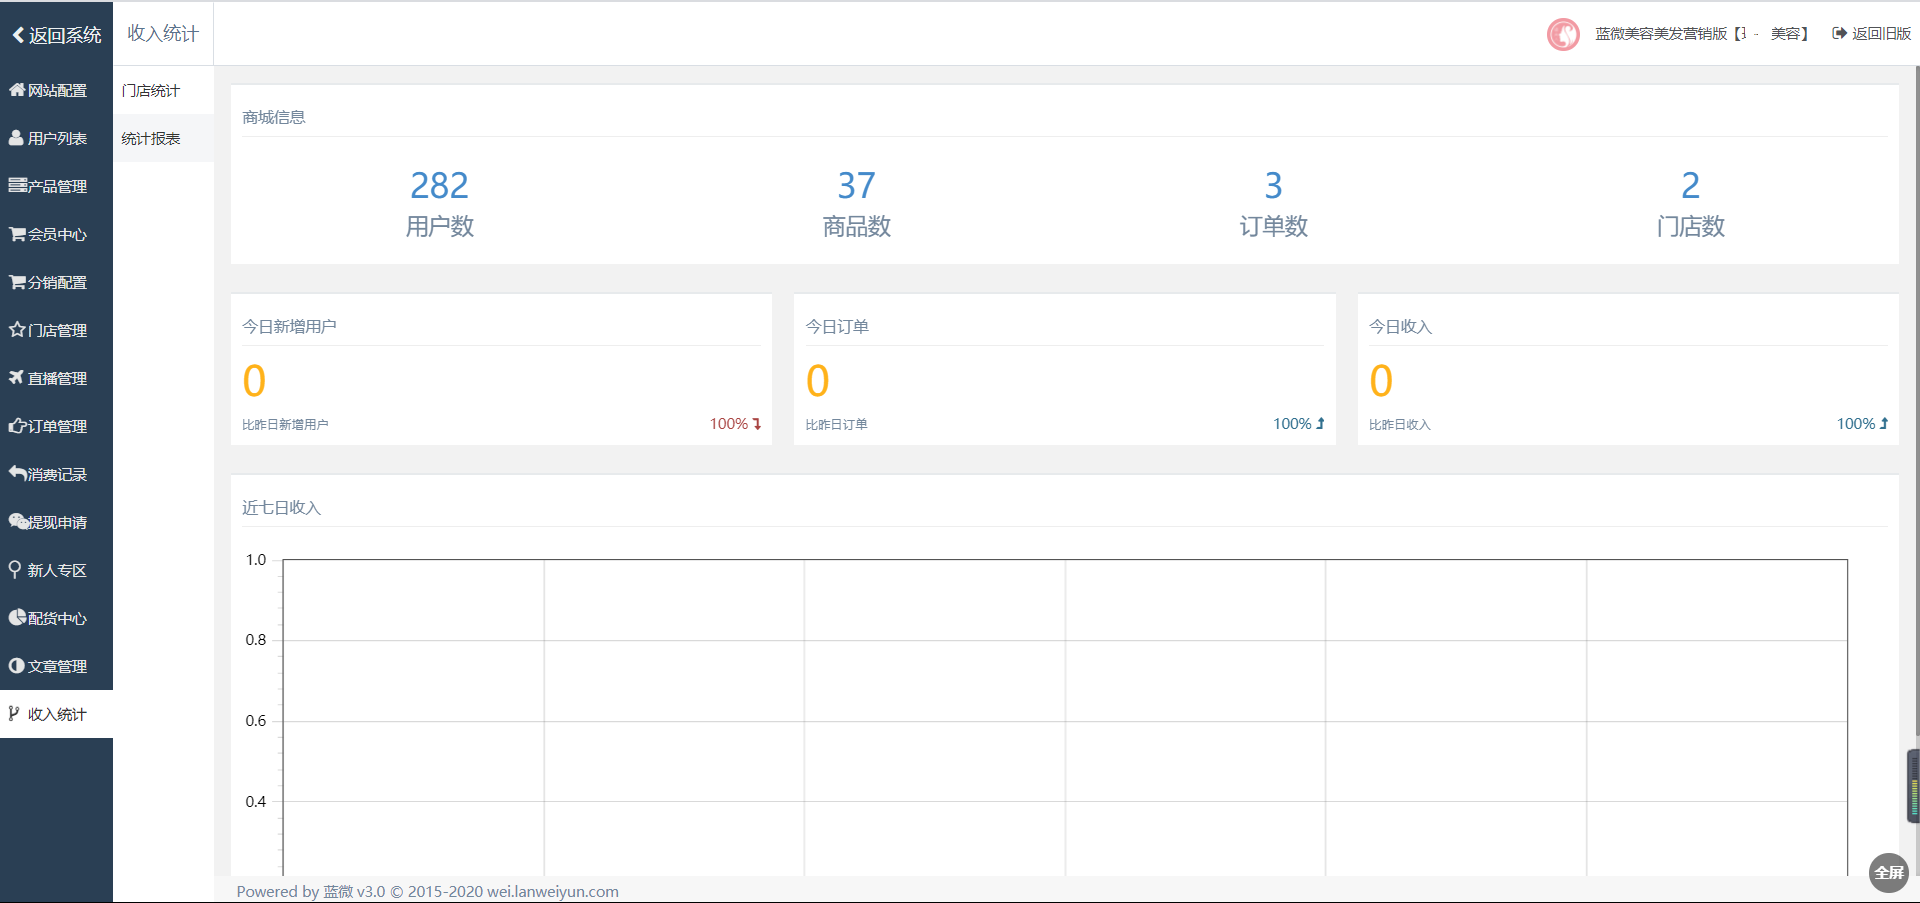This screenshot has width=1920, height=903.
Task: Click the 返回系统 link
Action: [x=57, y=35]
